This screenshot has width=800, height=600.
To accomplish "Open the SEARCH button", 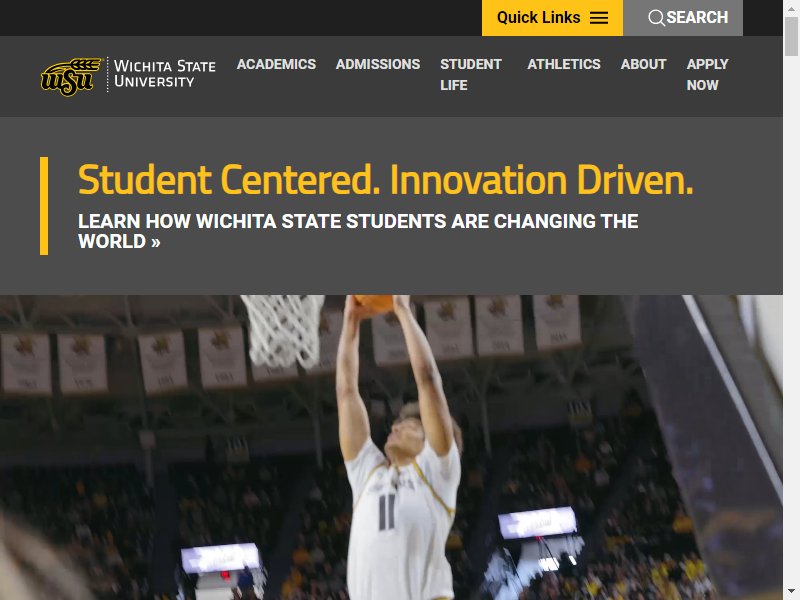I will [x=683, y=18].
